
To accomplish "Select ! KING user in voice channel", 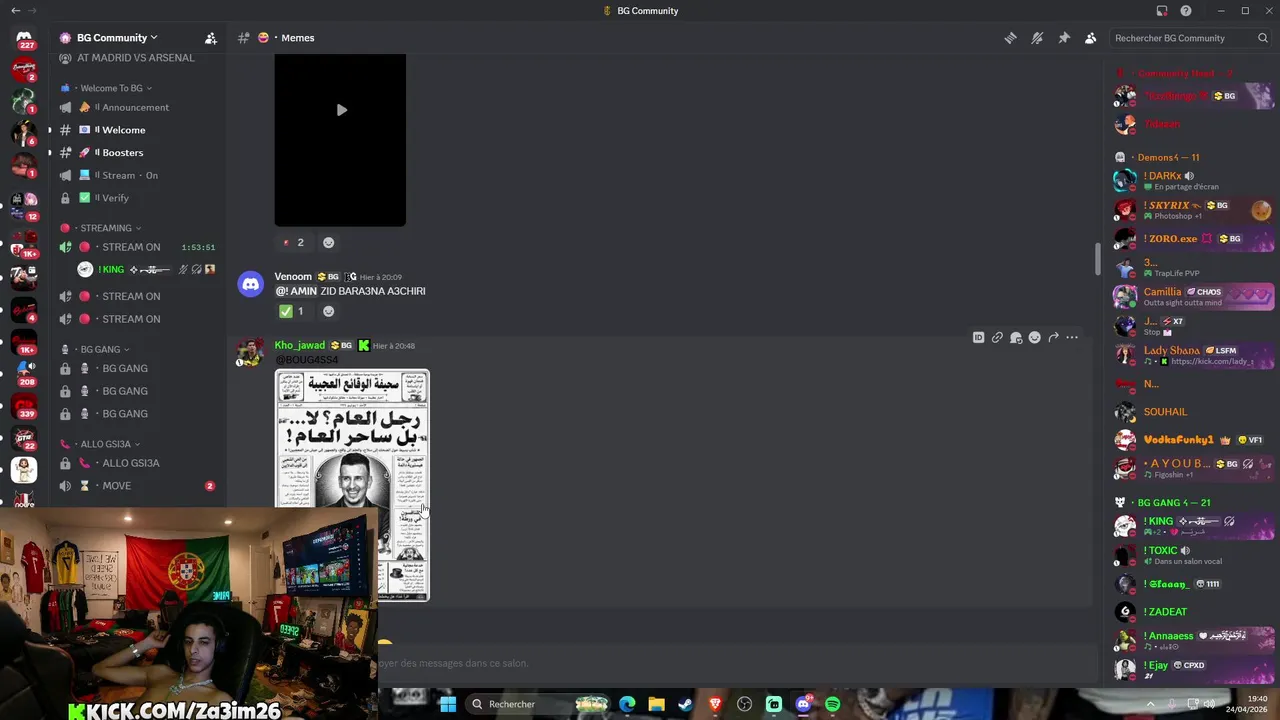I will [x=147, y=269].
